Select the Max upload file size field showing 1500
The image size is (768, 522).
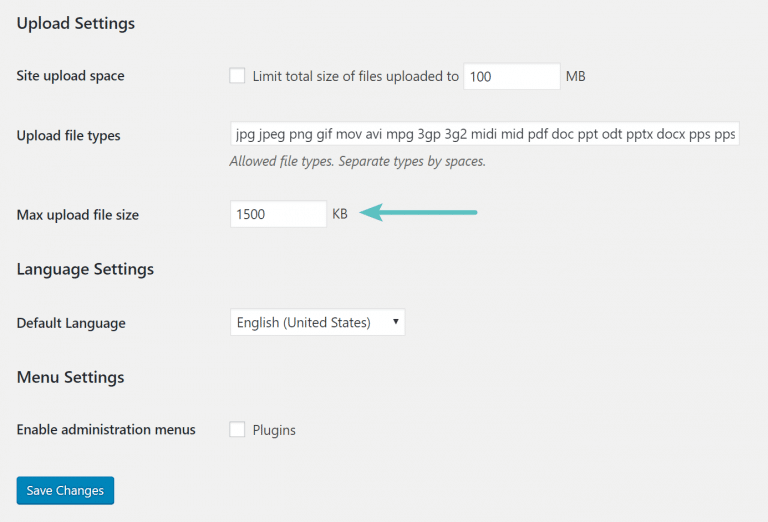278,214
